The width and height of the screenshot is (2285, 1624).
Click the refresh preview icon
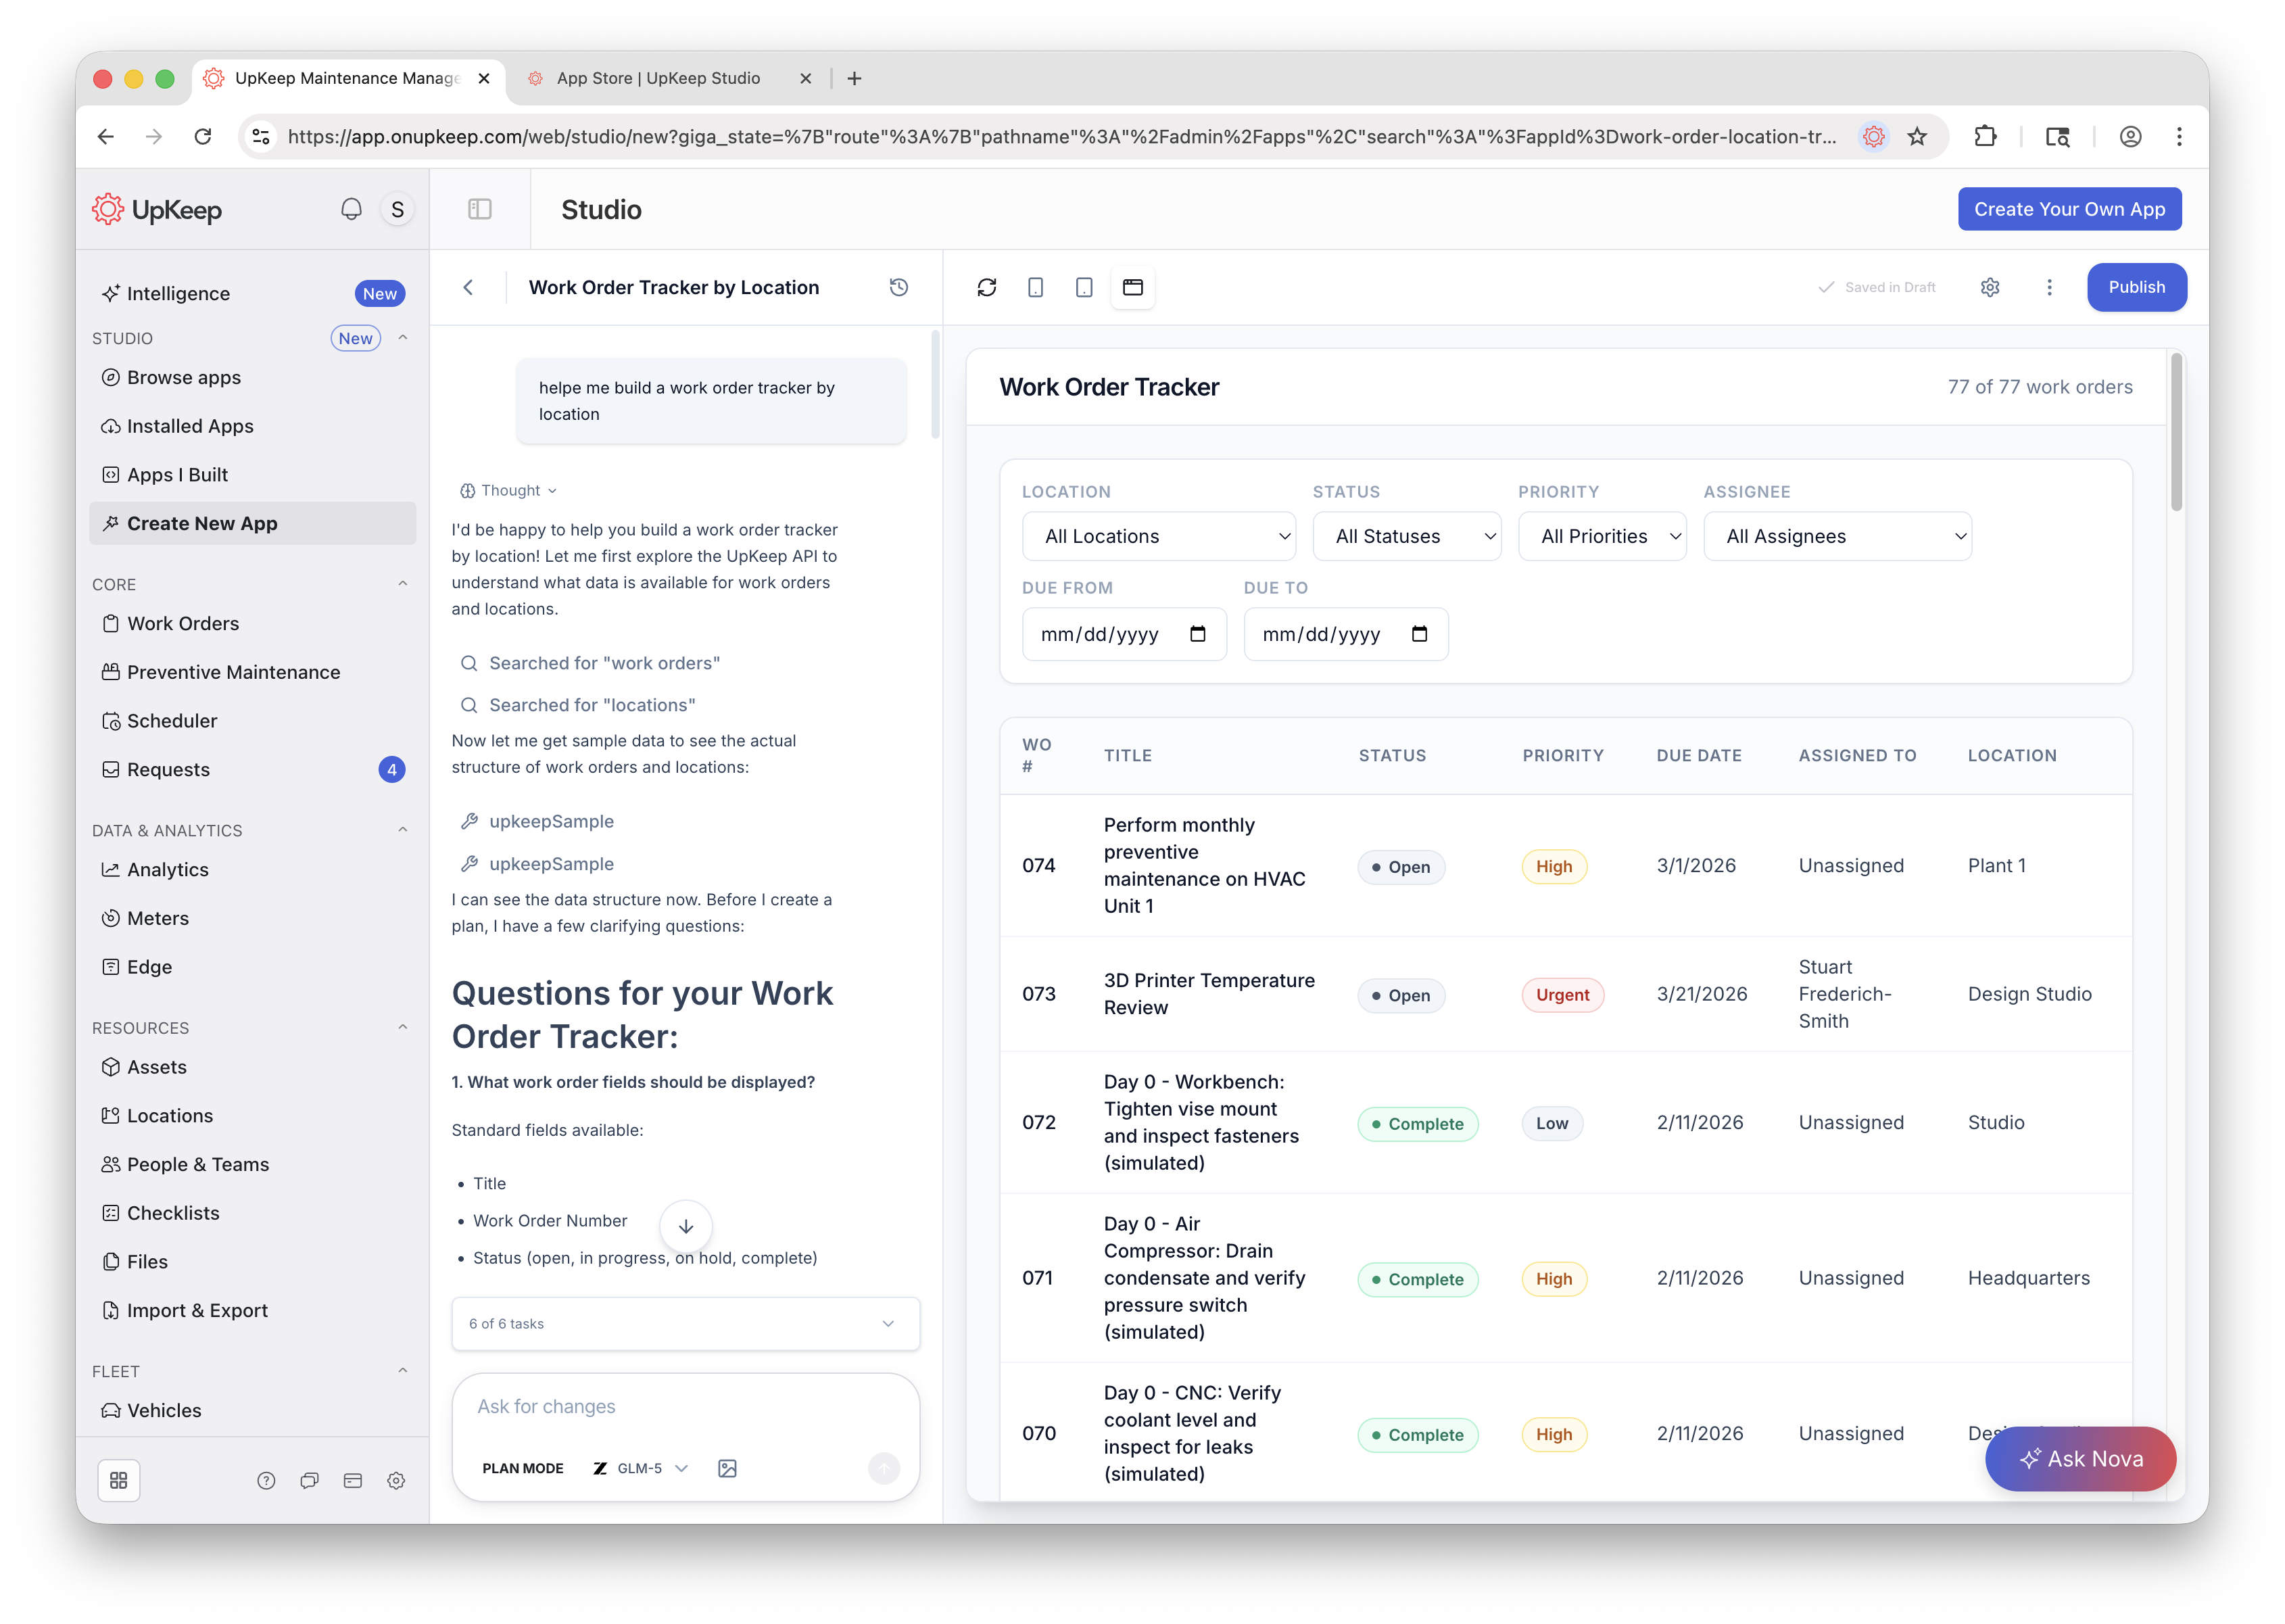click(986, 287)
